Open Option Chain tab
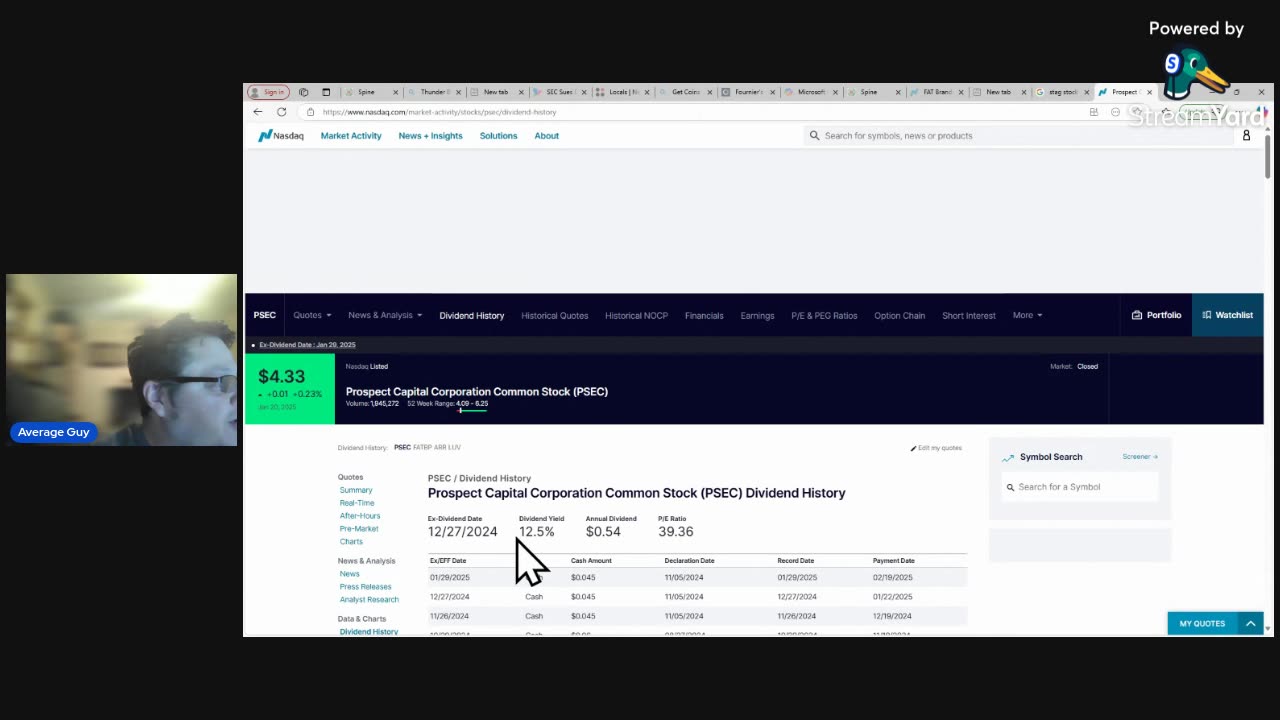 [899, 316]
